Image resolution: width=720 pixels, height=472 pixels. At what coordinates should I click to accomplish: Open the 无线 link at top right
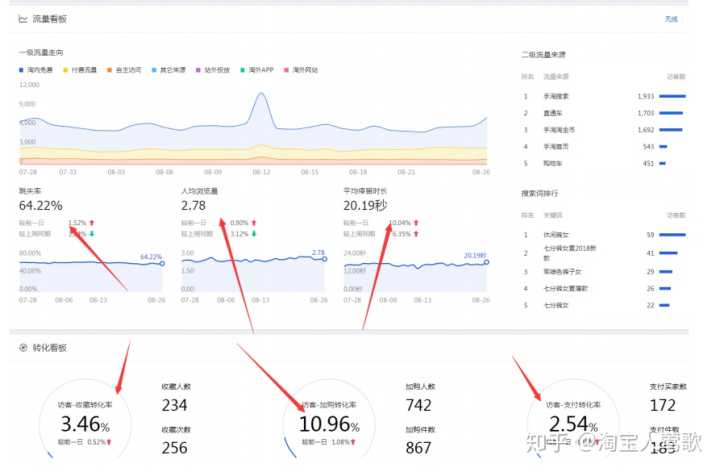670,19
